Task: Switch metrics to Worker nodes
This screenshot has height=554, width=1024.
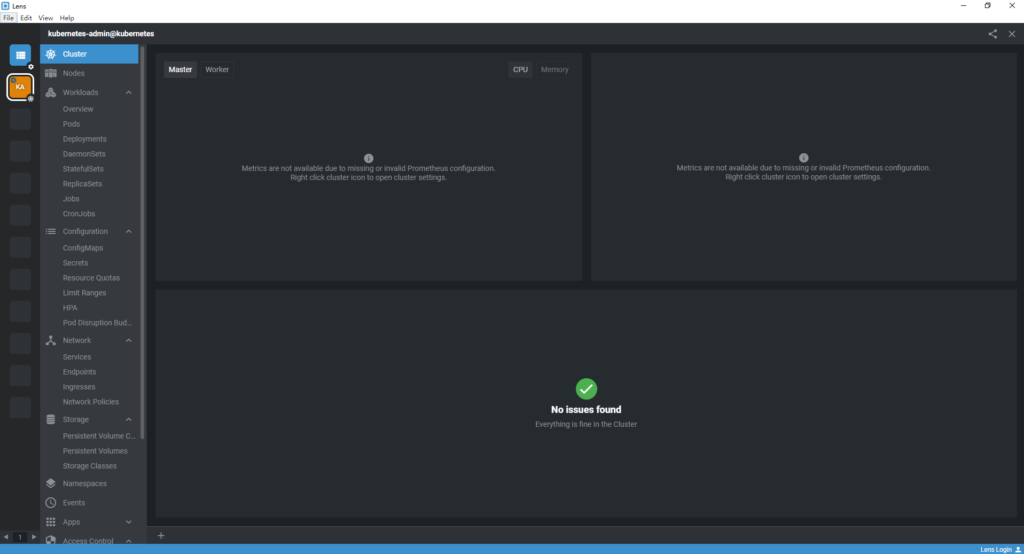Action: tap(217, 69)
